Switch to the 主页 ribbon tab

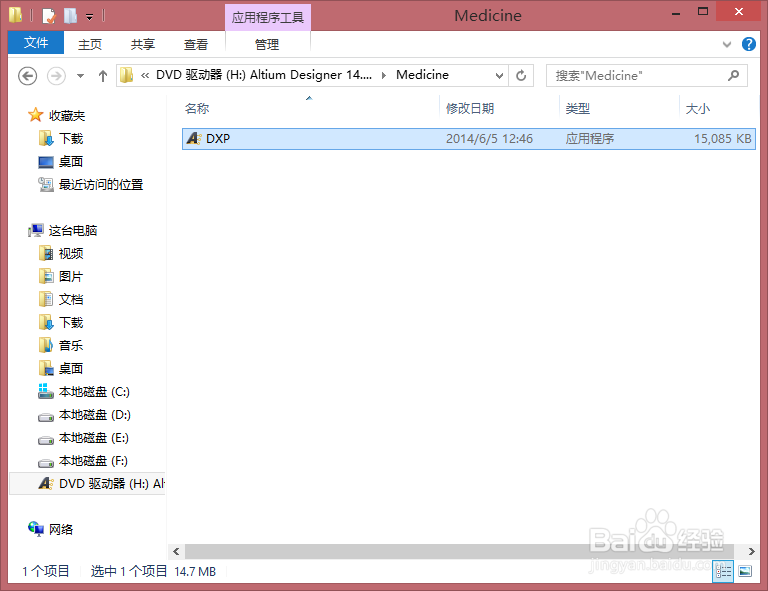(x=90, y=45)
